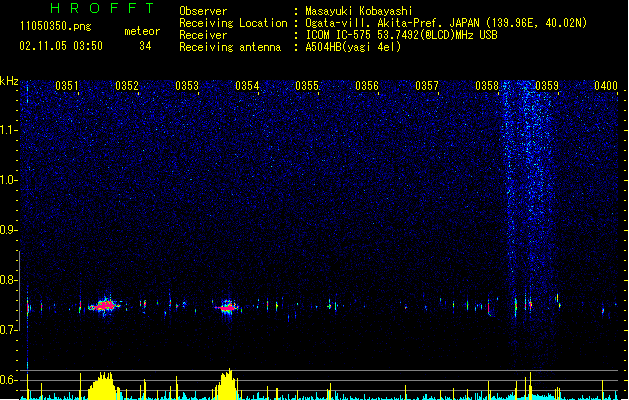Image resolution: width=629 pixels, height=400 pixels.
Task: Click the 1.1 kHz axis label
Action: click(x=8, y=130)
